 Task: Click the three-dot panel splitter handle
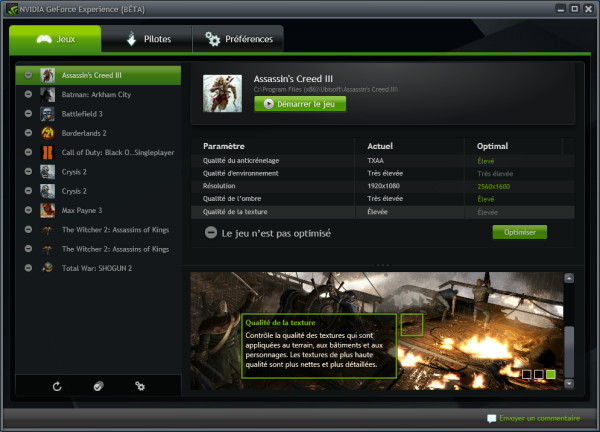pos(383,265)
